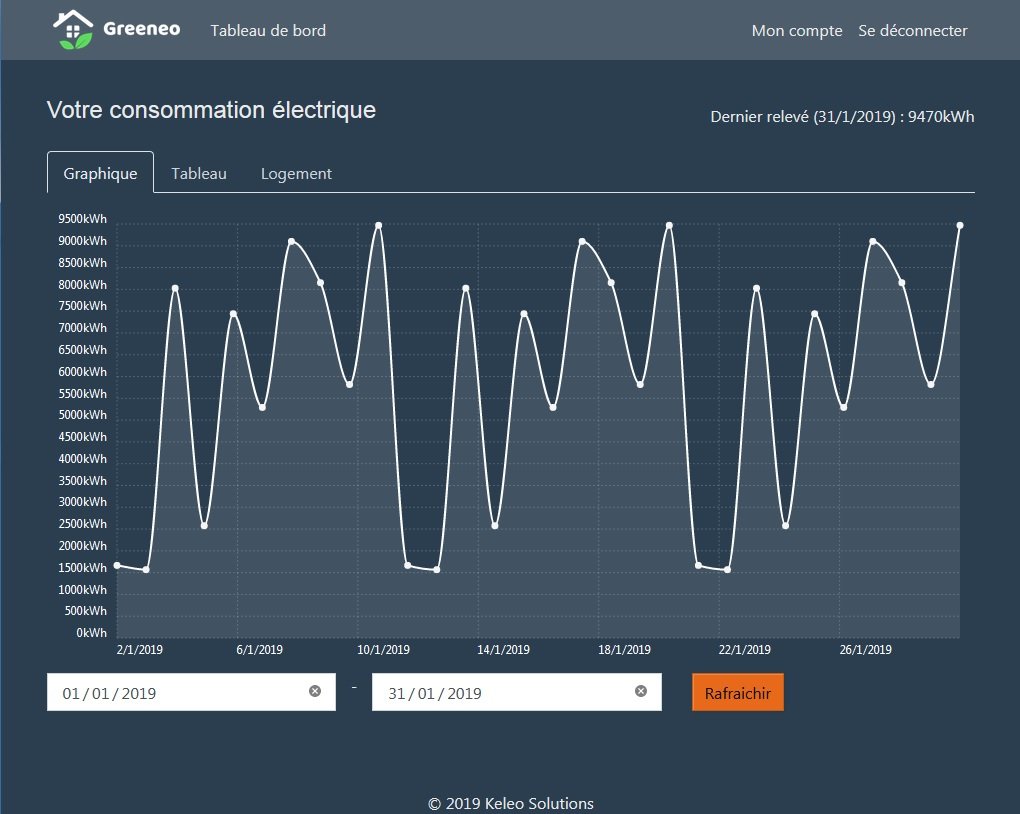Click the Votre consommation électrique heading

(211, 110)
